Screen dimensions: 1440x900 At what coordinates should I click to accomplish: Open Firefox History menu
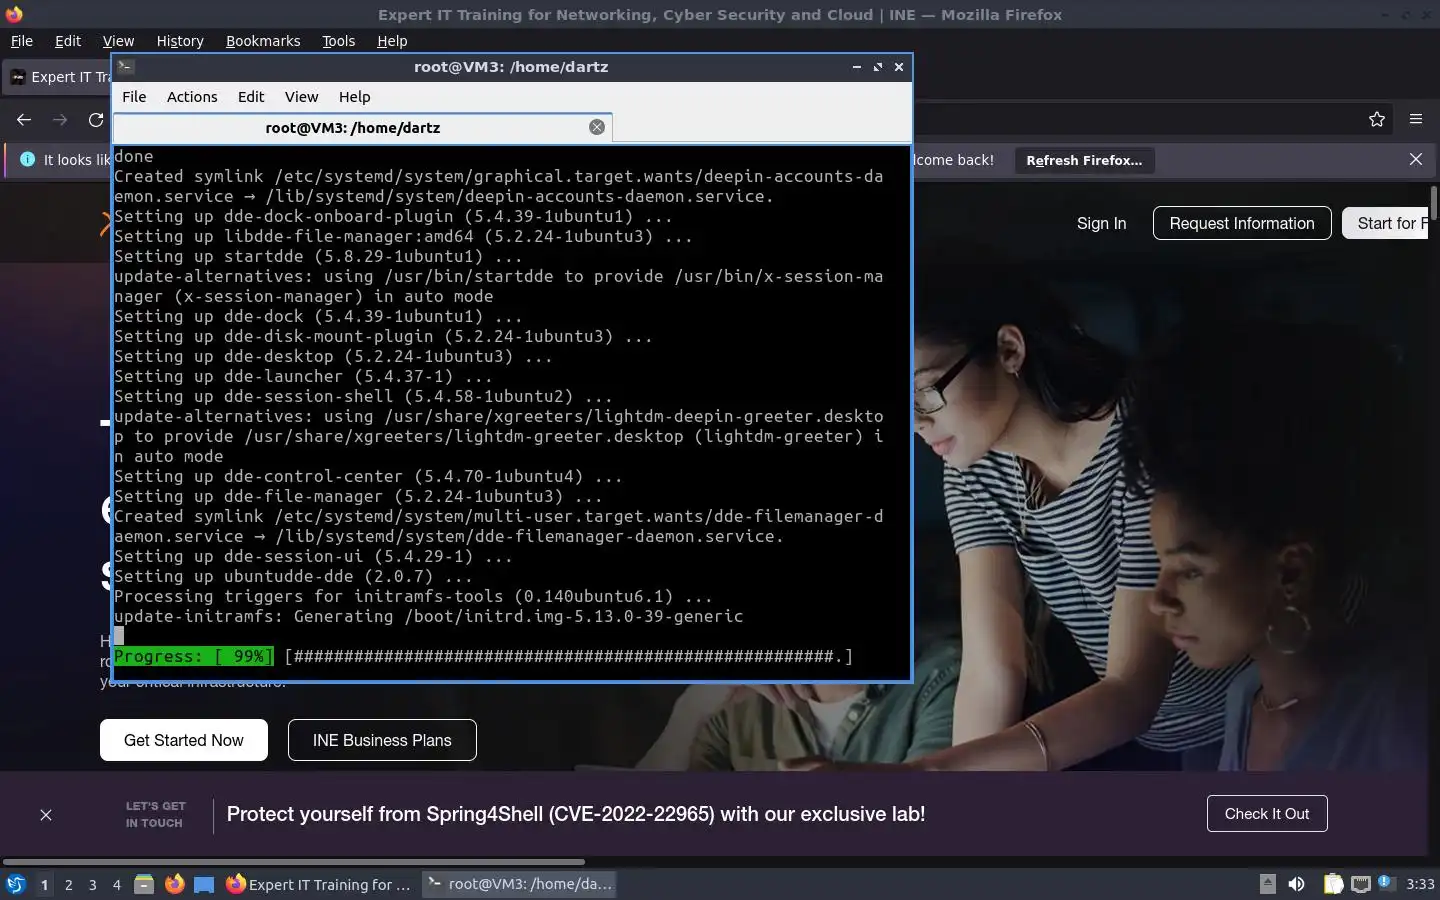coord(180,41)
